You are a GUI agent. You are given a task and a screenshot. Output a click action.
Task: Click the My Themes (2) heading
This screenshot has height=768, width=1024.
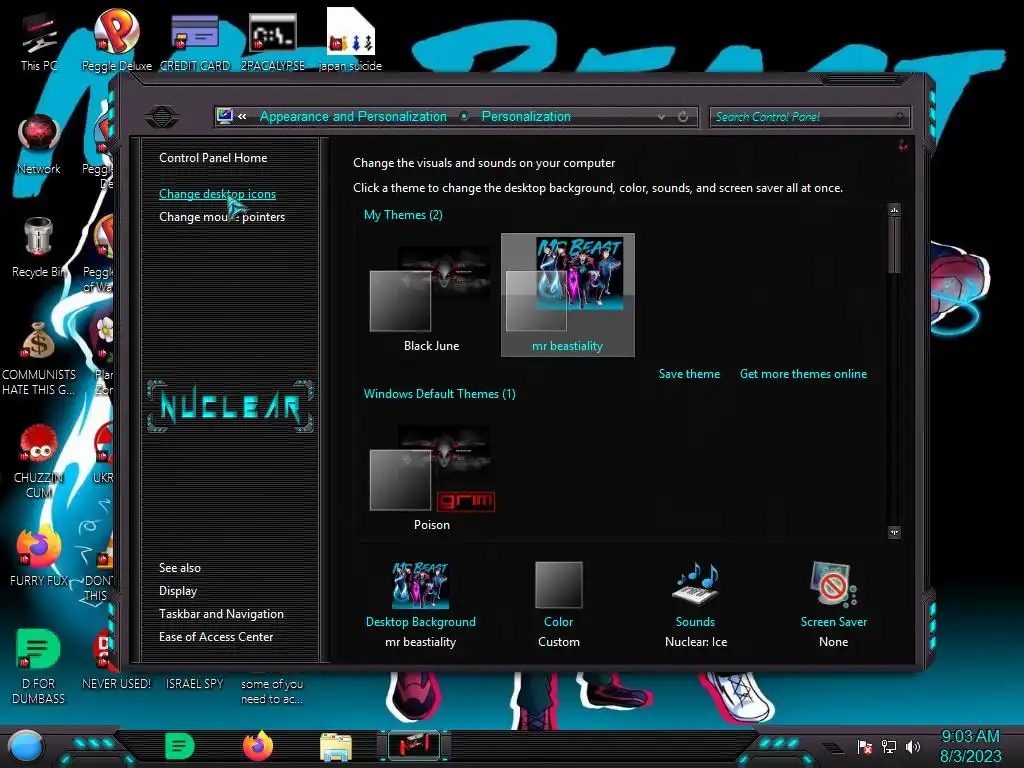click(x=403, y=215)
